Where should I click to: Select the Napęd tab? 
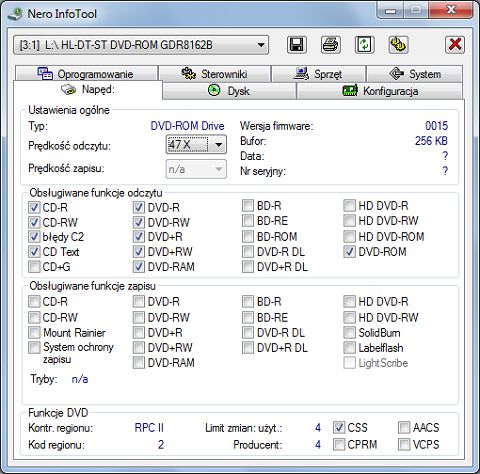click(x=88, y=90)
